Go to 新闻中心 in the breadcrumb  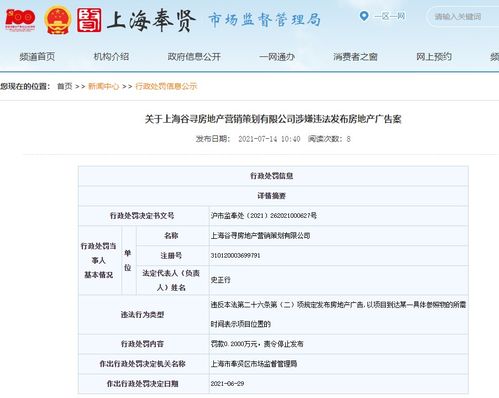point(103,86)
